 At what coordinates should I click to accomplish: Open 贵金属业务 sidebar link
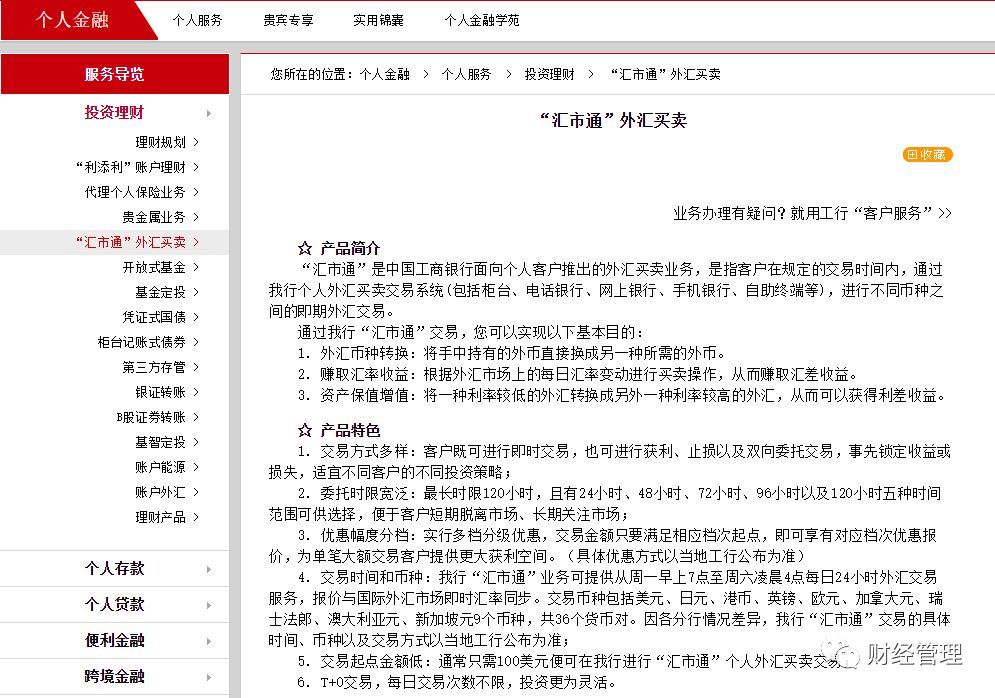(154, 217)
